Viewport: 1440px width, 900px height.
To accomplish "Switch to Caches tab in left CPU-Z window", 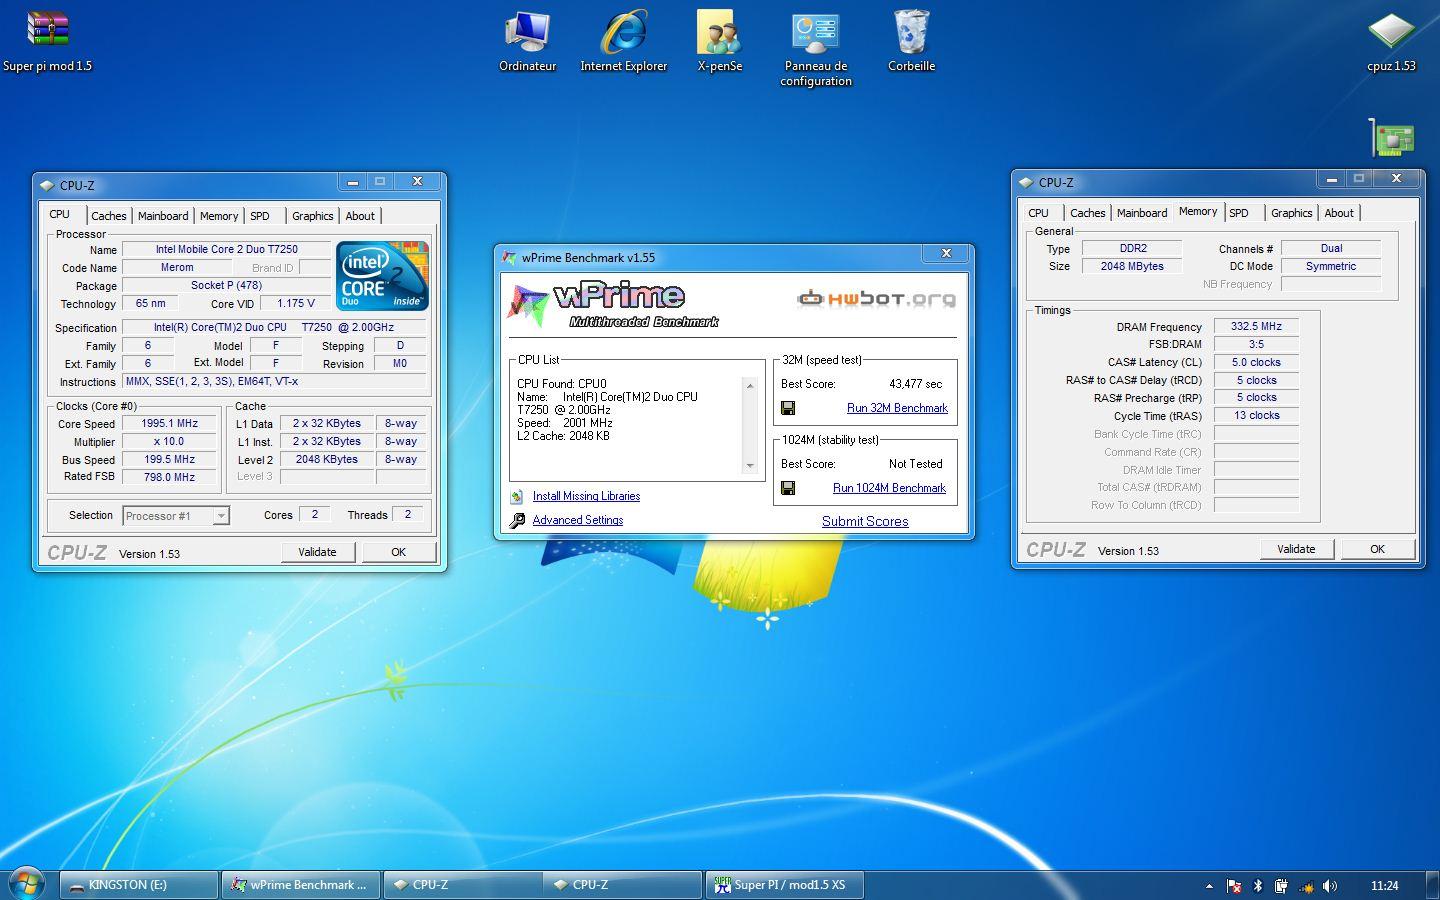I will (x=109, y=216).
